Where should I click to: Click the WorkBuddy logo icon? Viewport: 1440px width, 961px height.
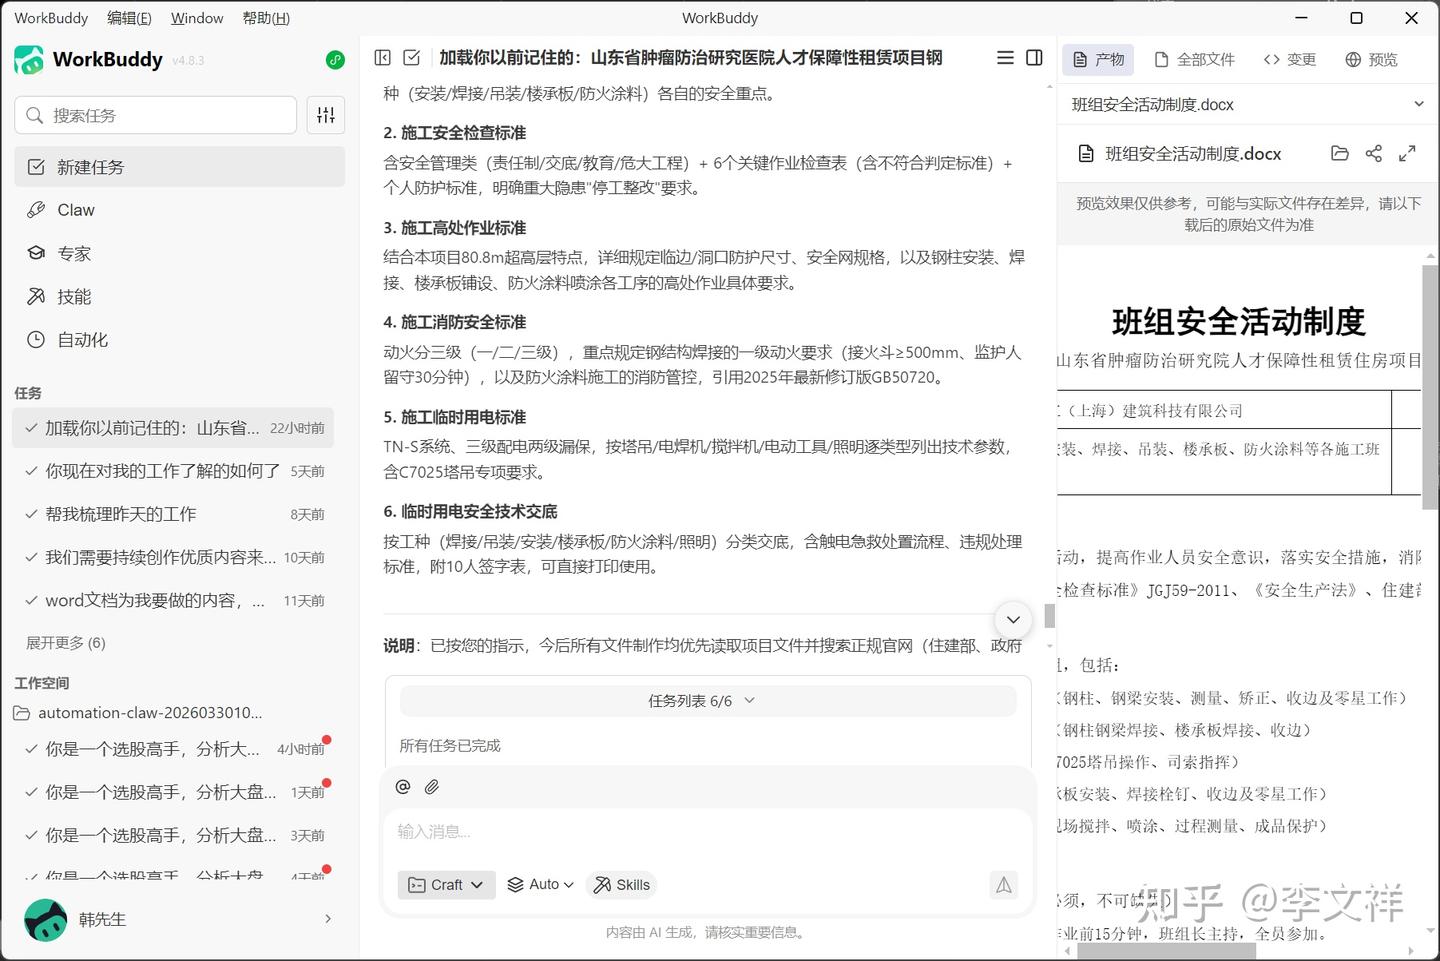(x=29, y=60)
